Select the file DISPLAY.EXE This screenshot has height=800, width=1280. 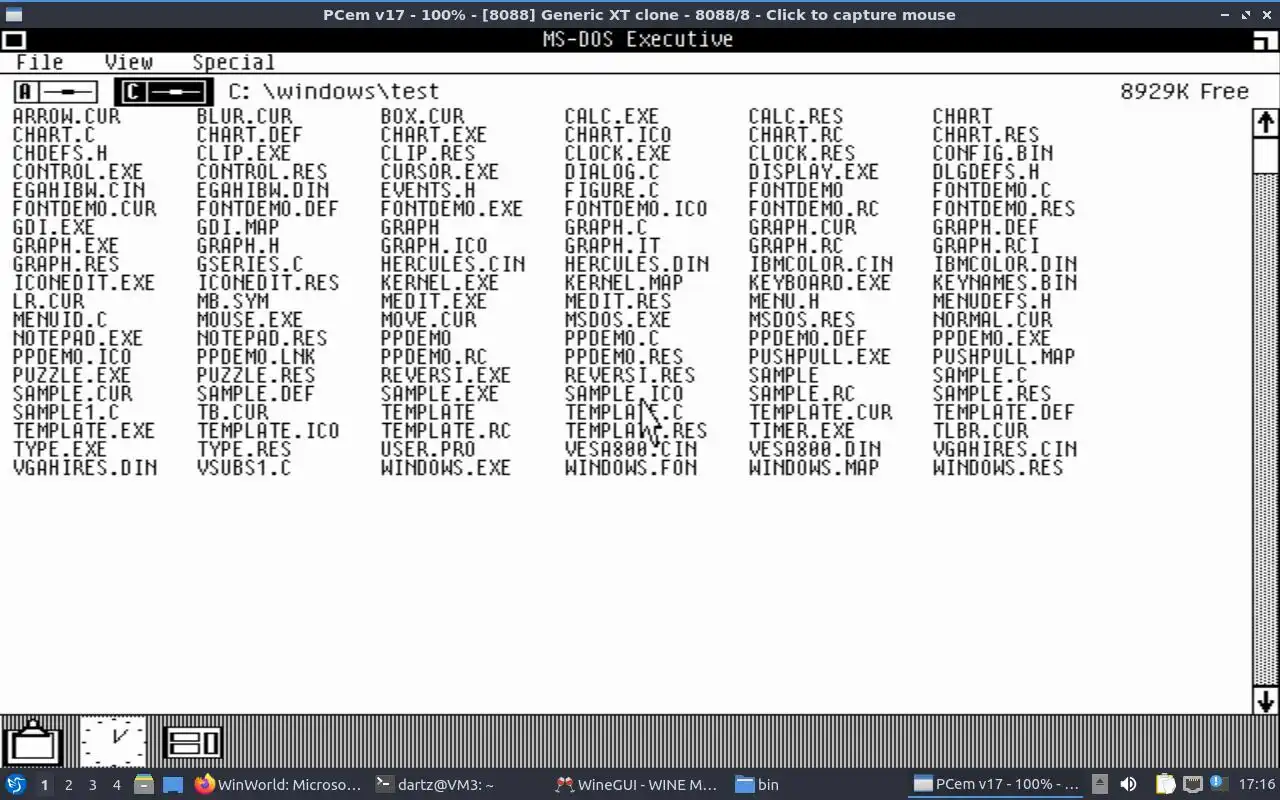(813, 172)
